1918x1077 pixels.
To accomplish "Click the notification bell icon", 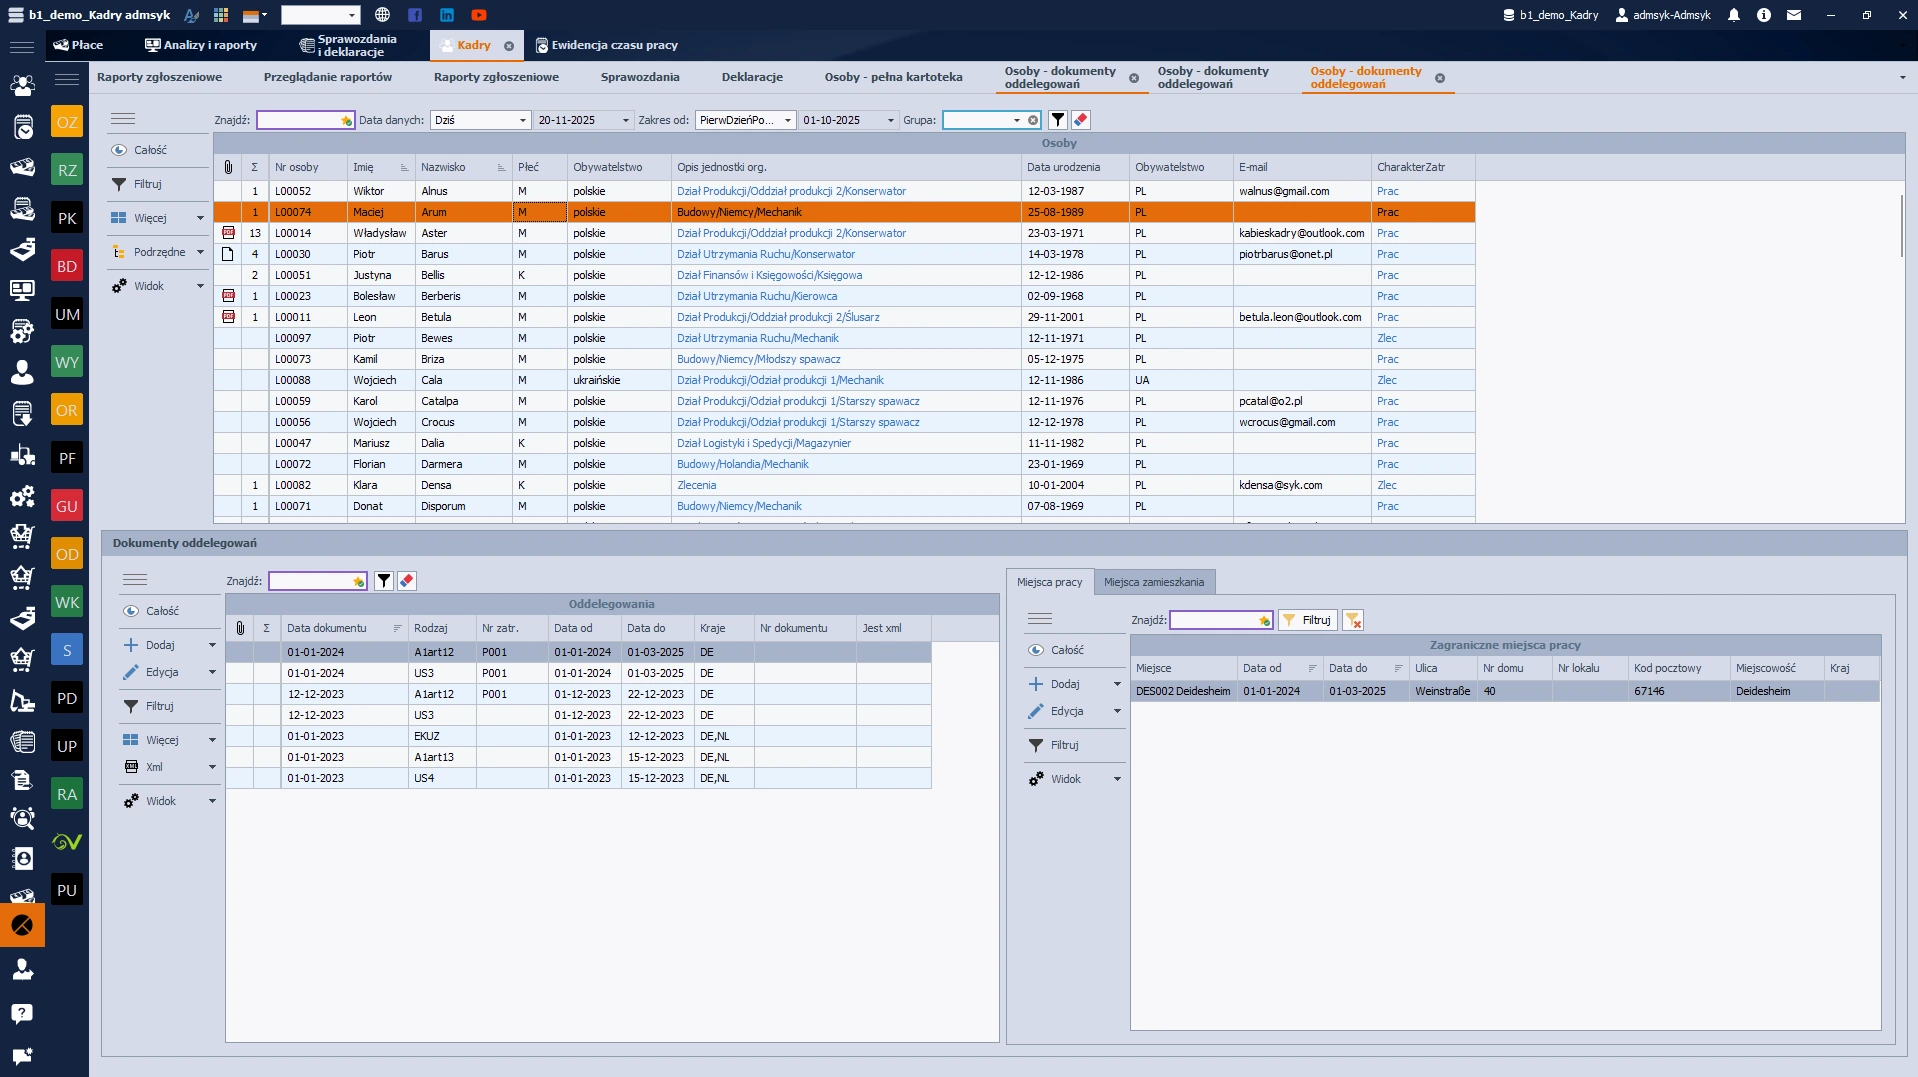I will pos(1734,15).
